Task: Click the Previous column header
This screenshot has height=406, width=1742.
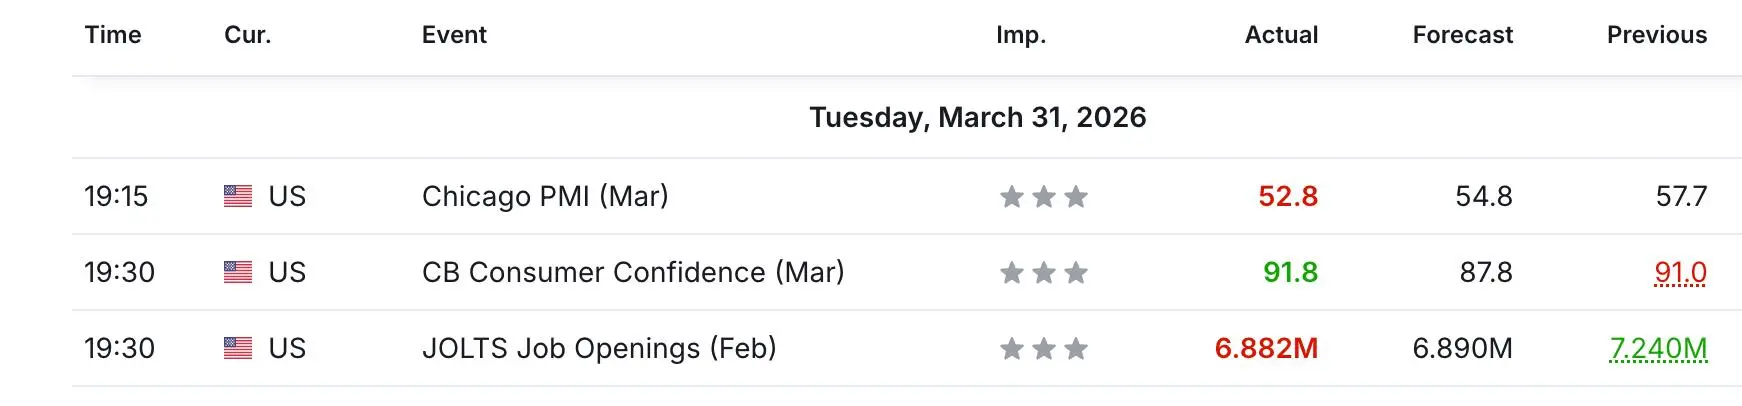Action: pos(1656,35)
